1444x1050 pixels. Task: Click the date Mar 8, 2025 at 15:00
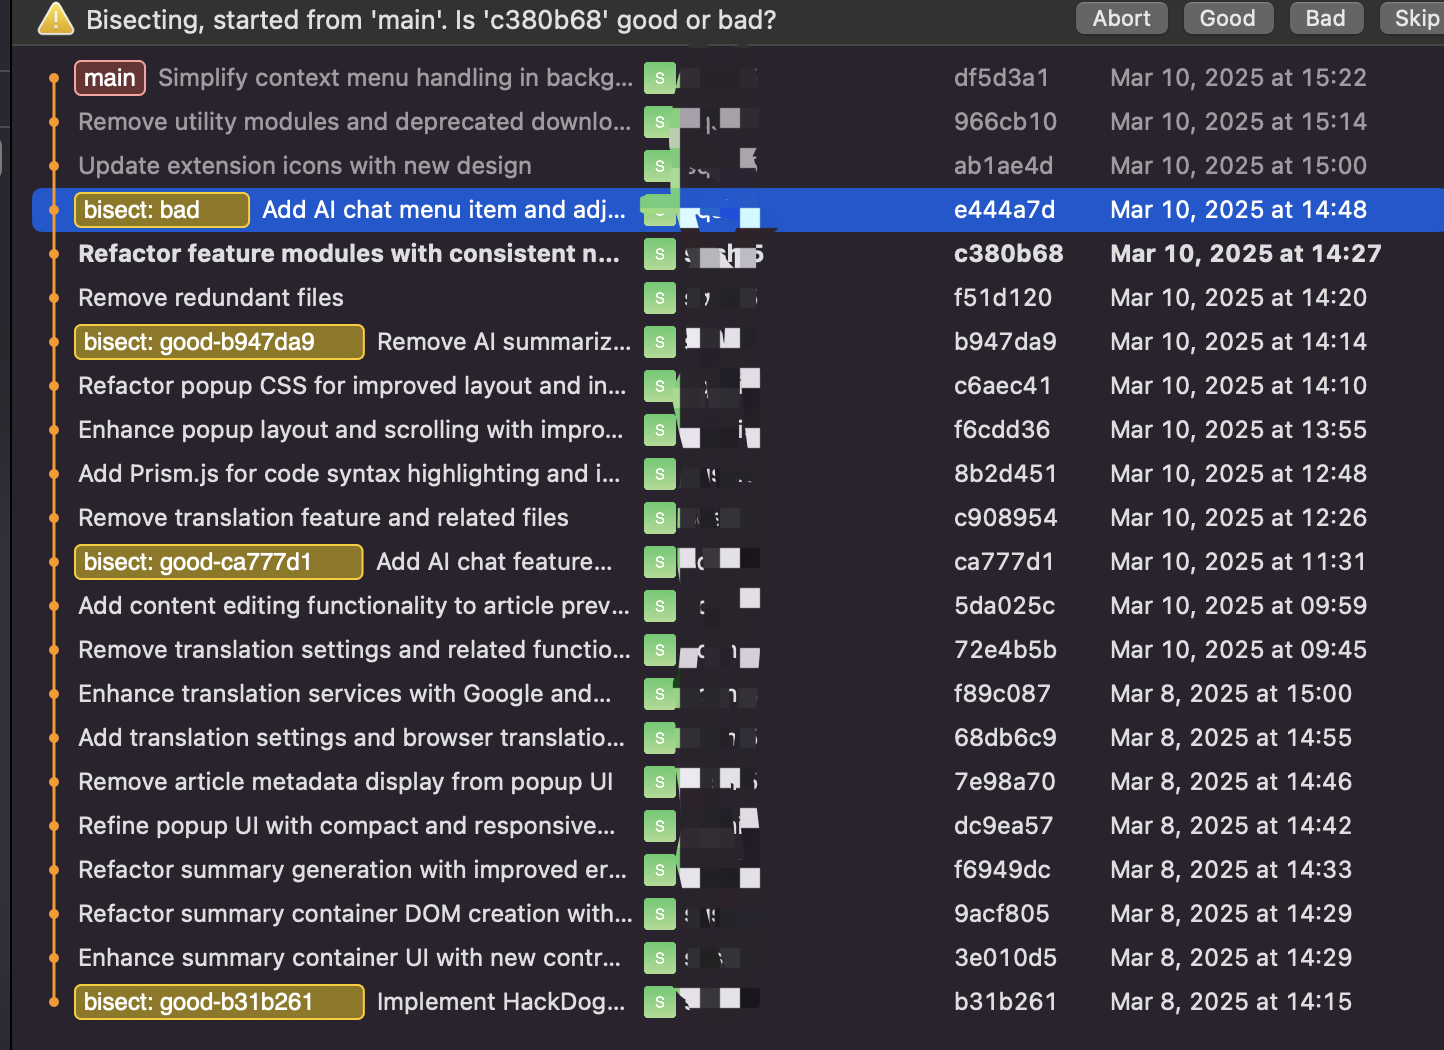click(1230, 694)
